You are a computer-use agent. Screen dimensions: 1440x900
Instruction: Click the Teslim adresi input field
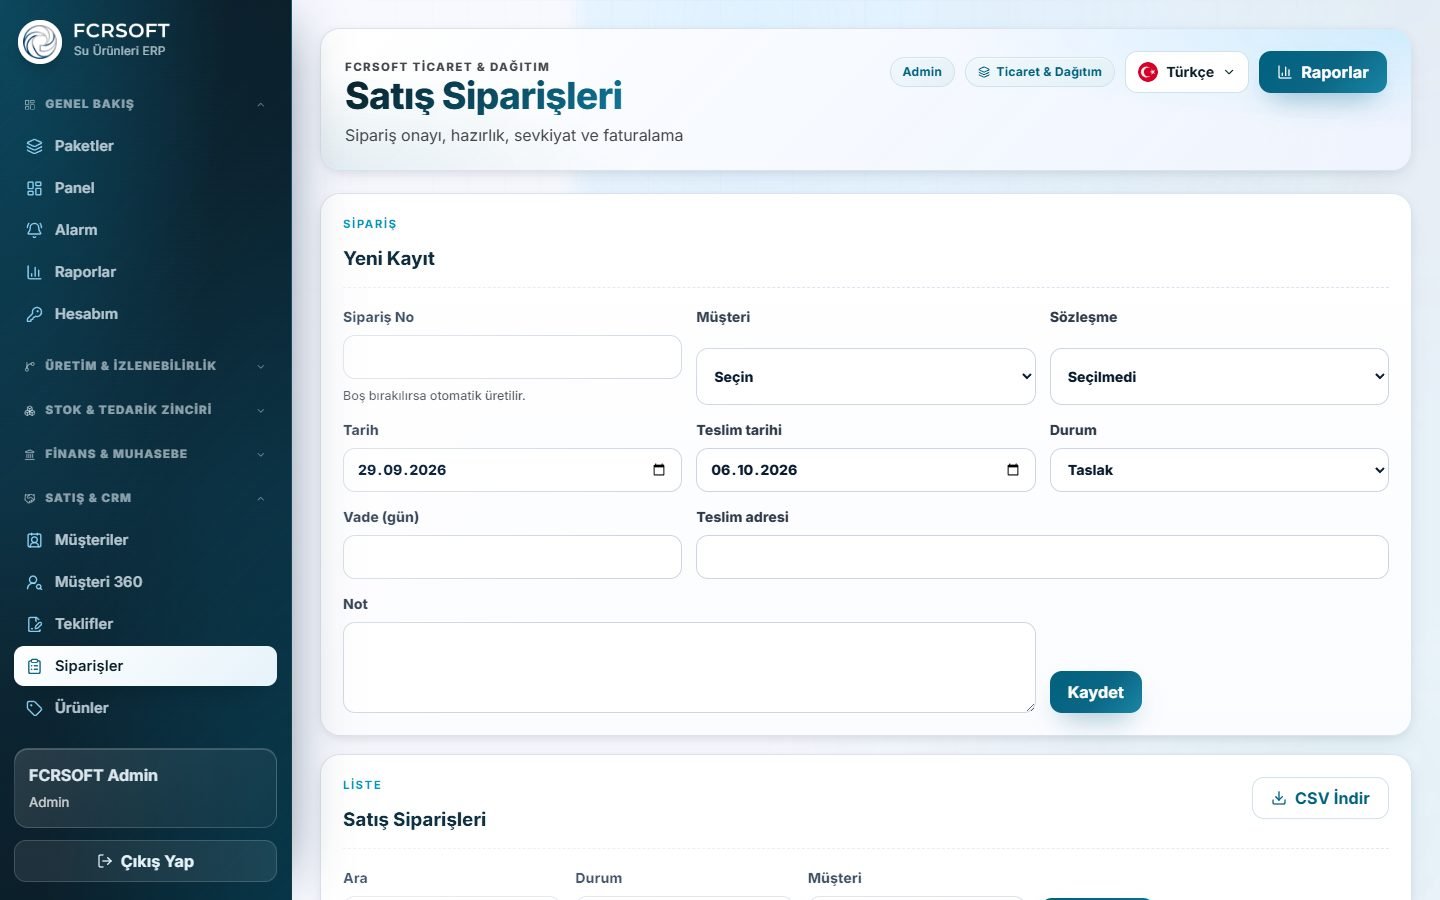coord(1042,557)
